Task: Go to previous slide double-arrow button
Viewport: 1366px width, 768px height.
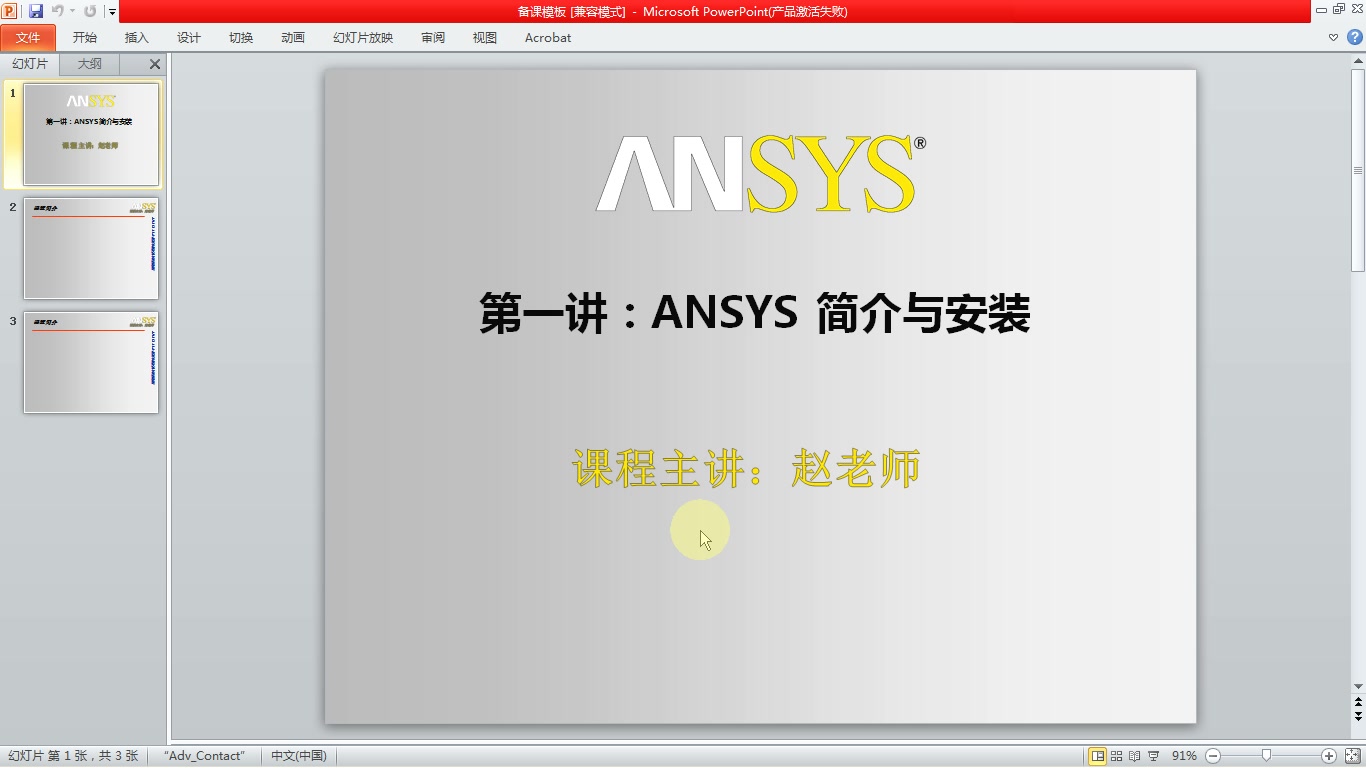Action: 1358,703
